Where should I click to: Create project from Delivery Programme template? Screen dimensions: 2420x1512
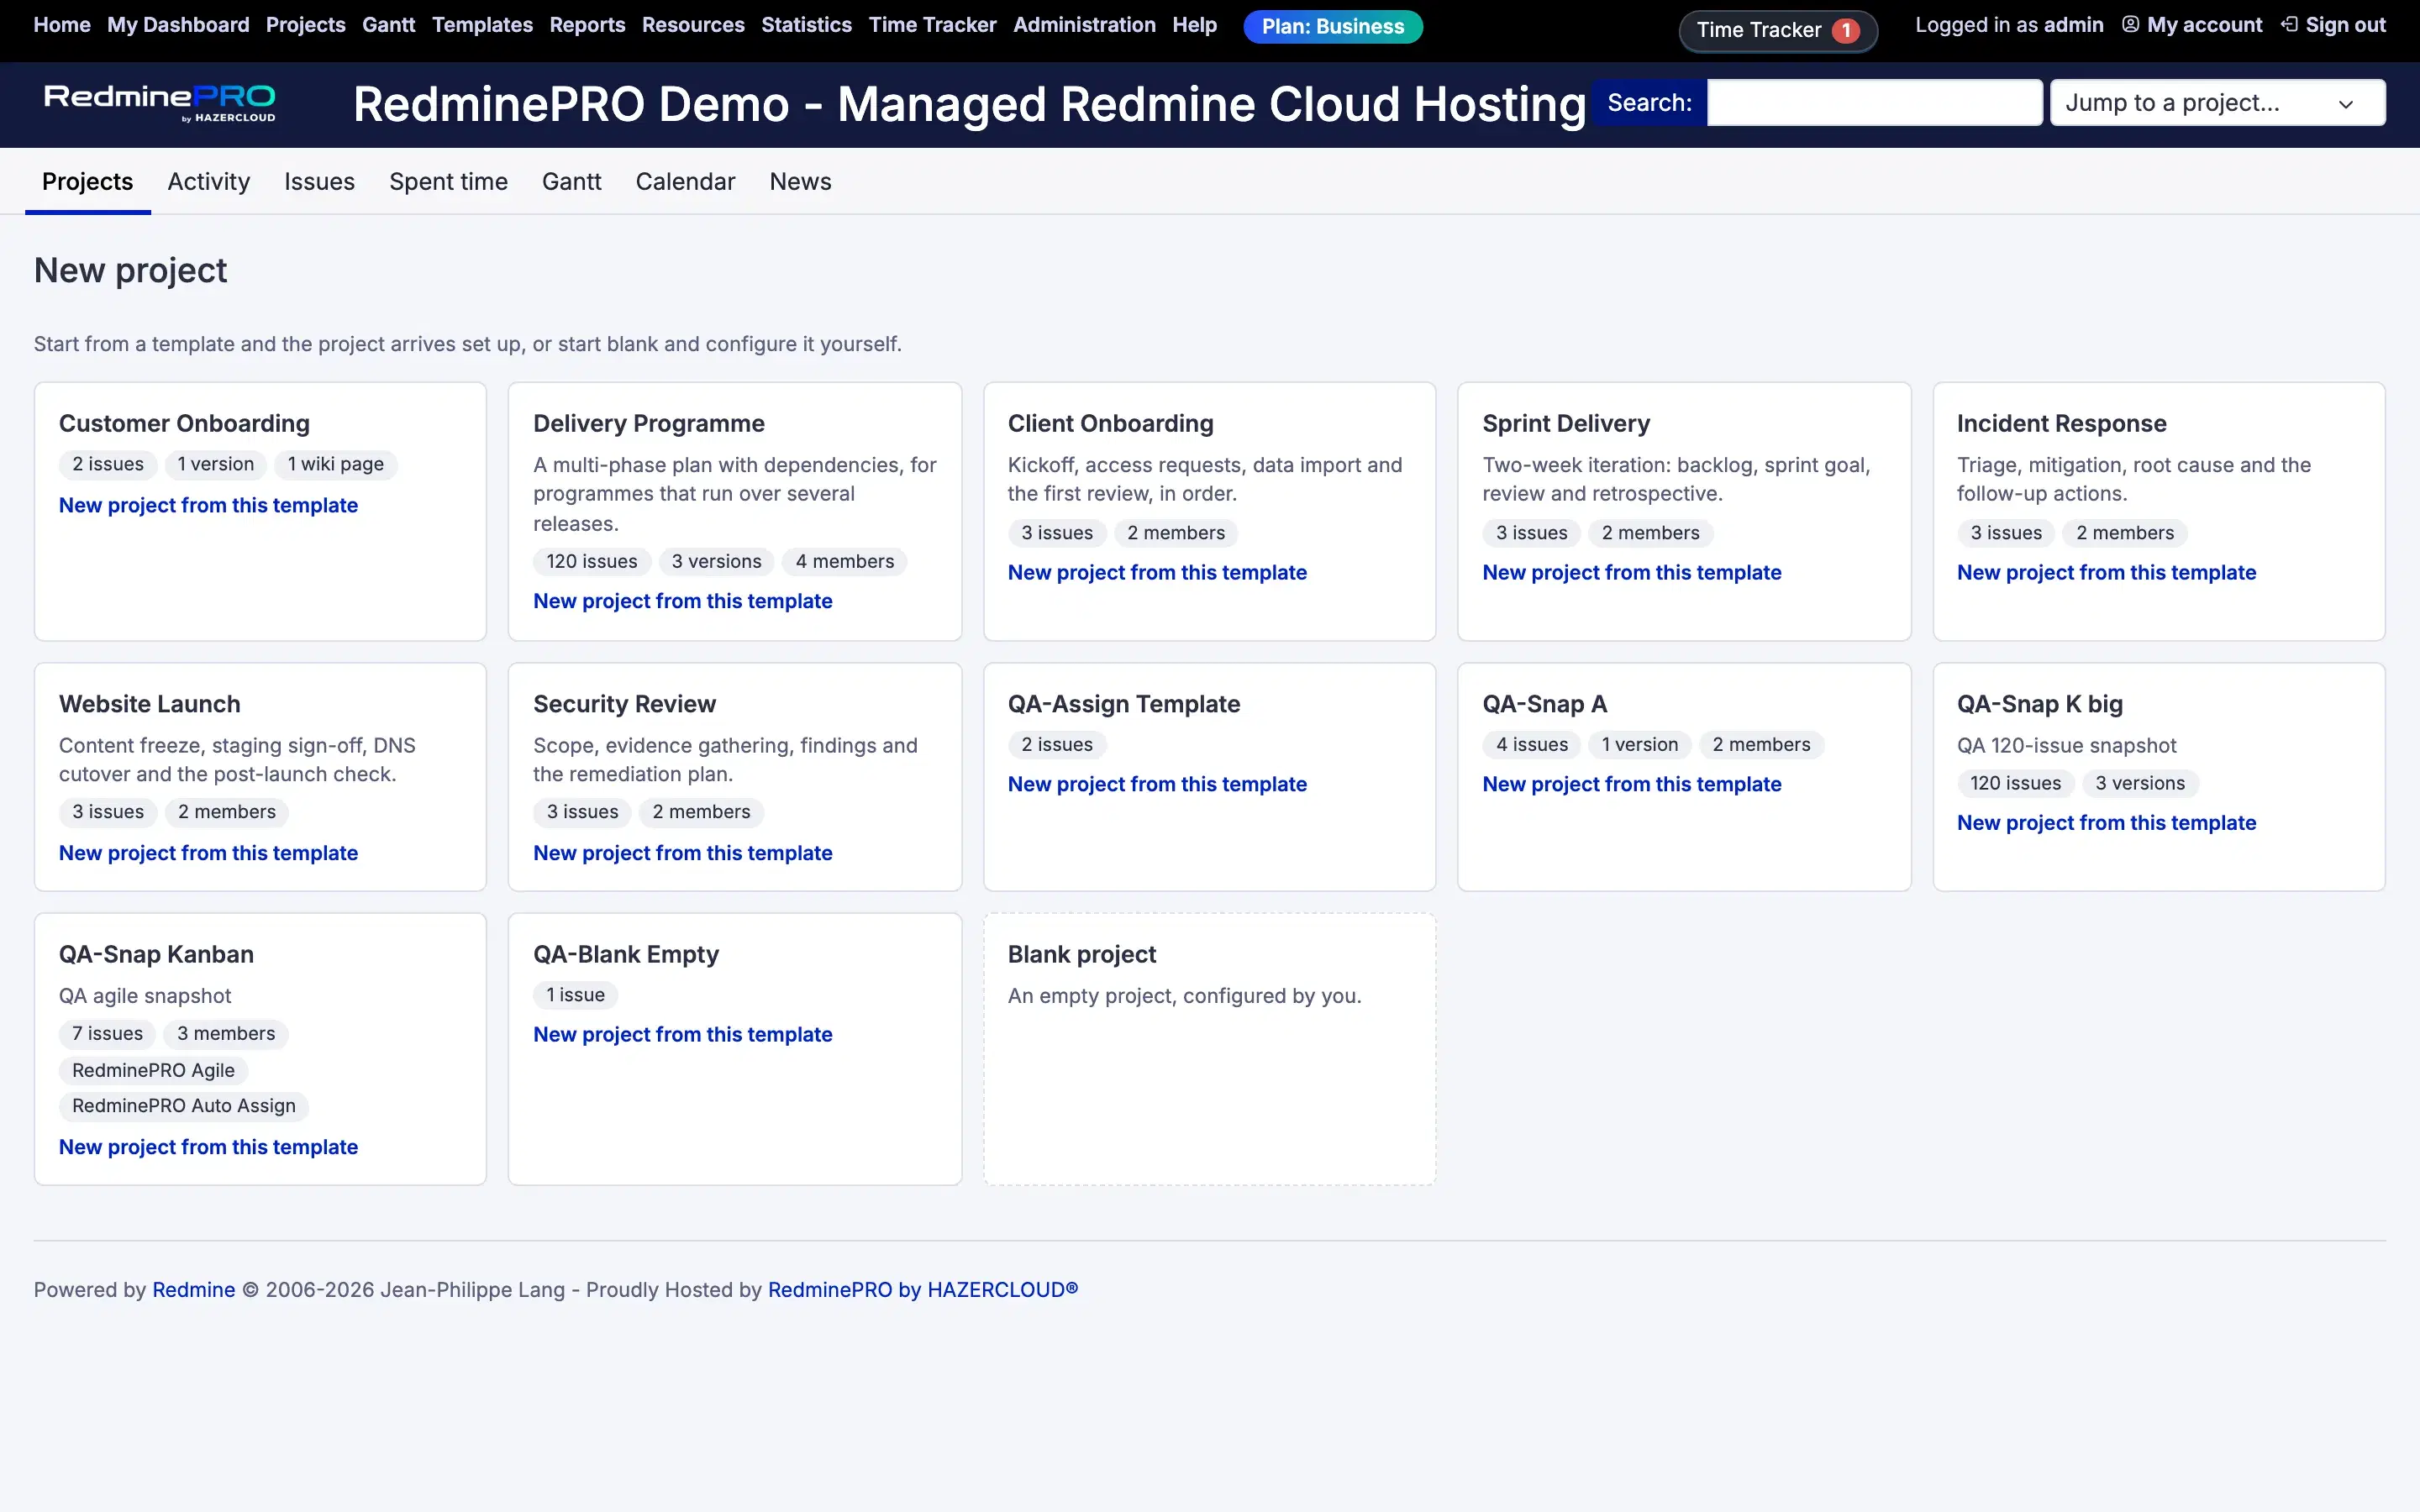click(x=682, y=601)
